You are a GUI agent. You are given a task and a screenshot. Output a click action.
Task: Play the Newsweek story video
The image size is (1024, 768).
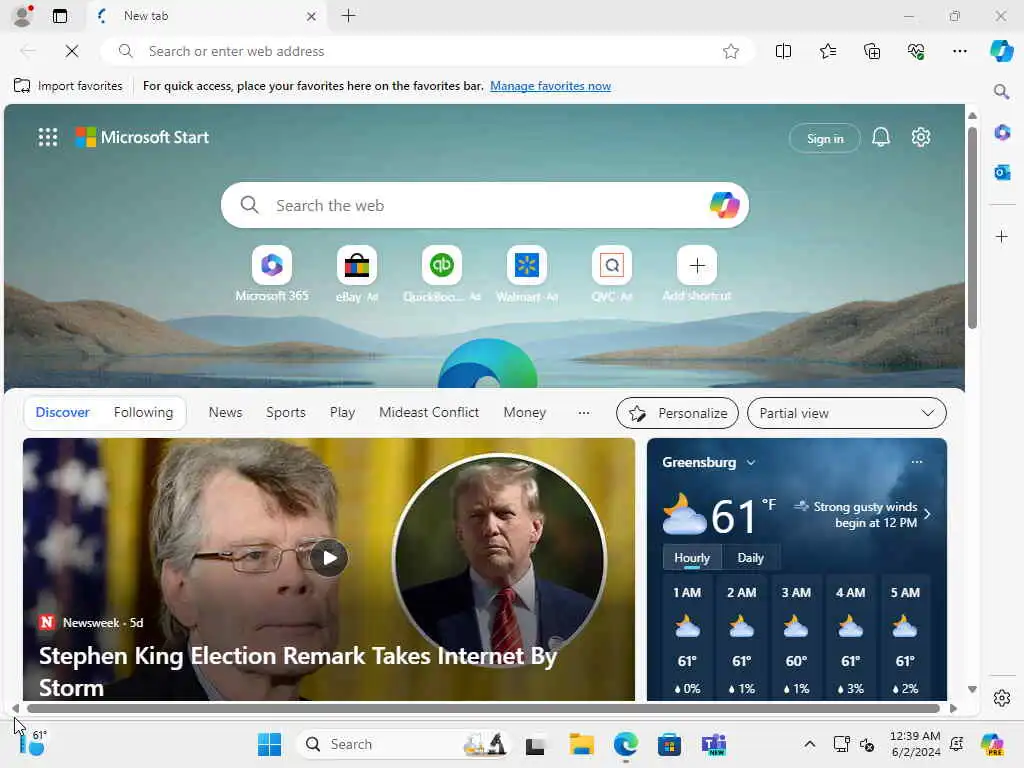pos(328,558)
